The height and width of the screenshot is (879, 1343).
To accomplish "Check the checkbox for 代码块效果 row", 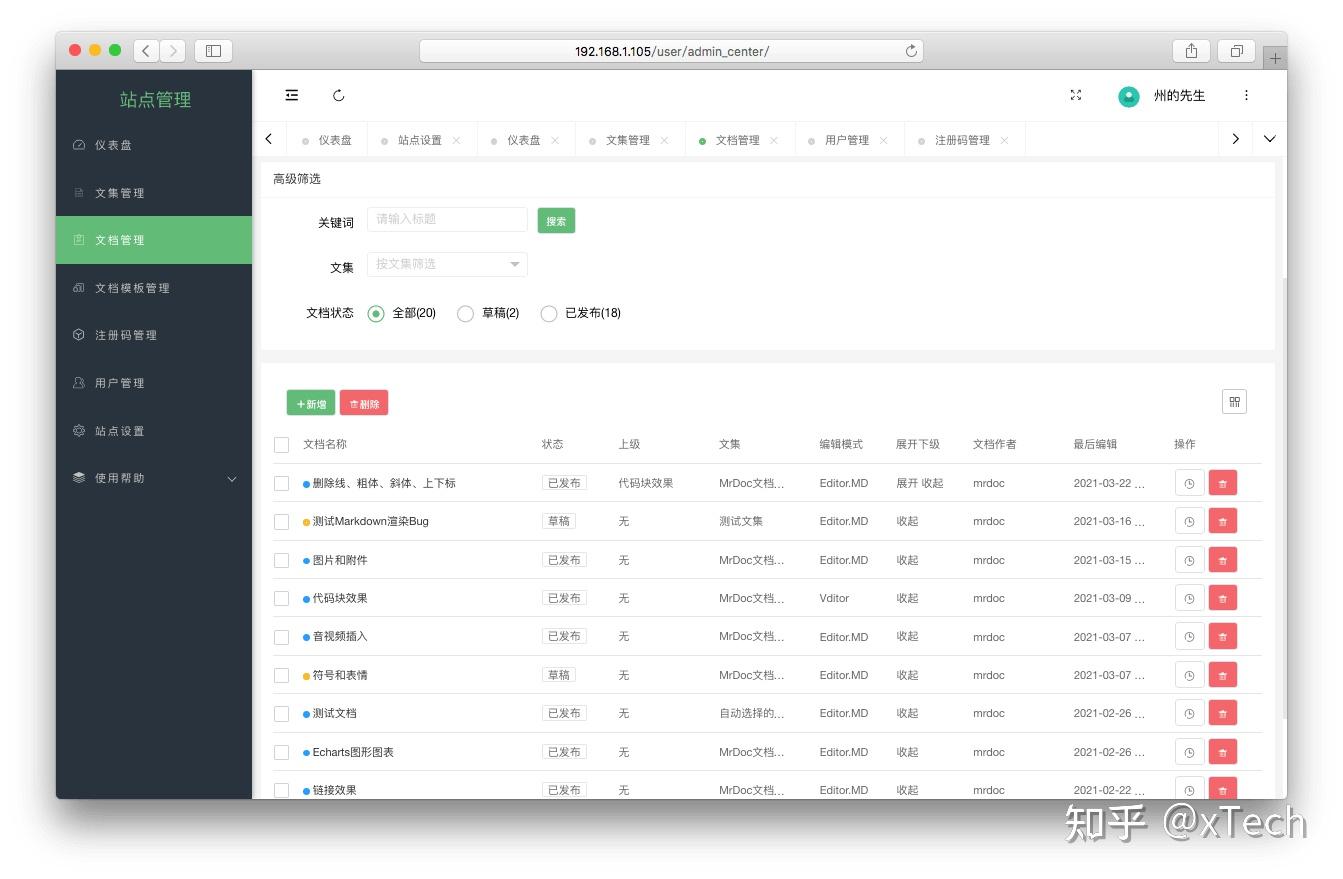I will coord(281,597).
